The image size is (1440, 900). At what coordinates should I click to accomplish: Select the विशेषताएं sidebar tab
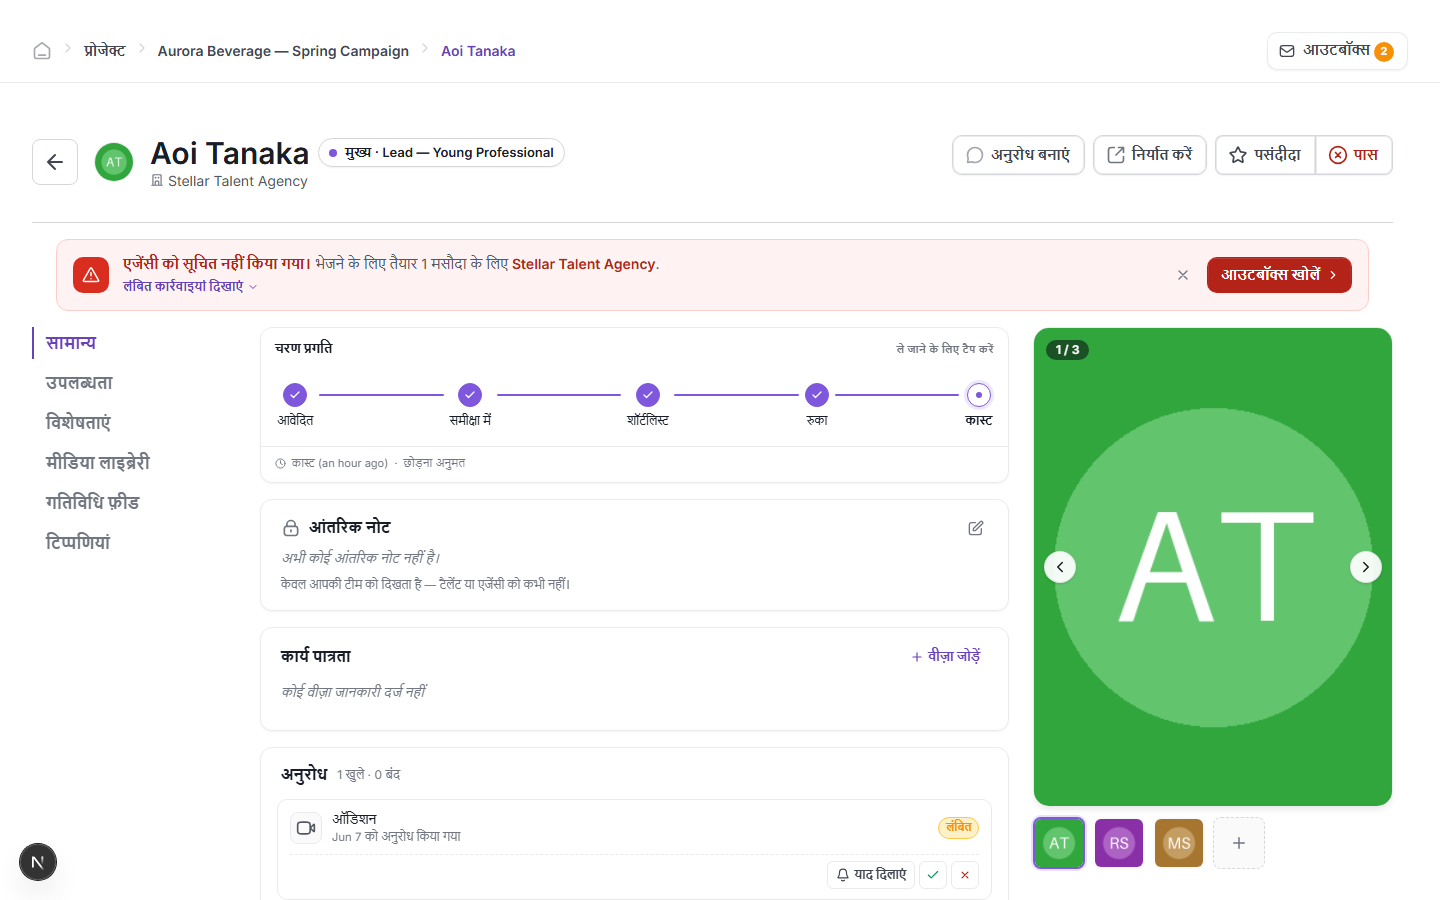click(78, 423)
